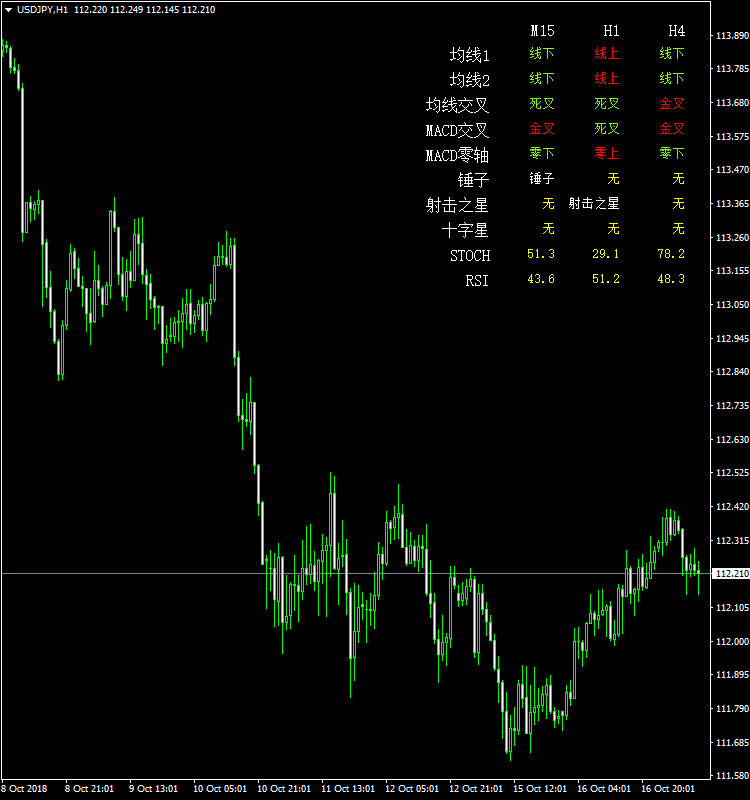Click the 11 Oct 13:01 time label

point(348,789)
